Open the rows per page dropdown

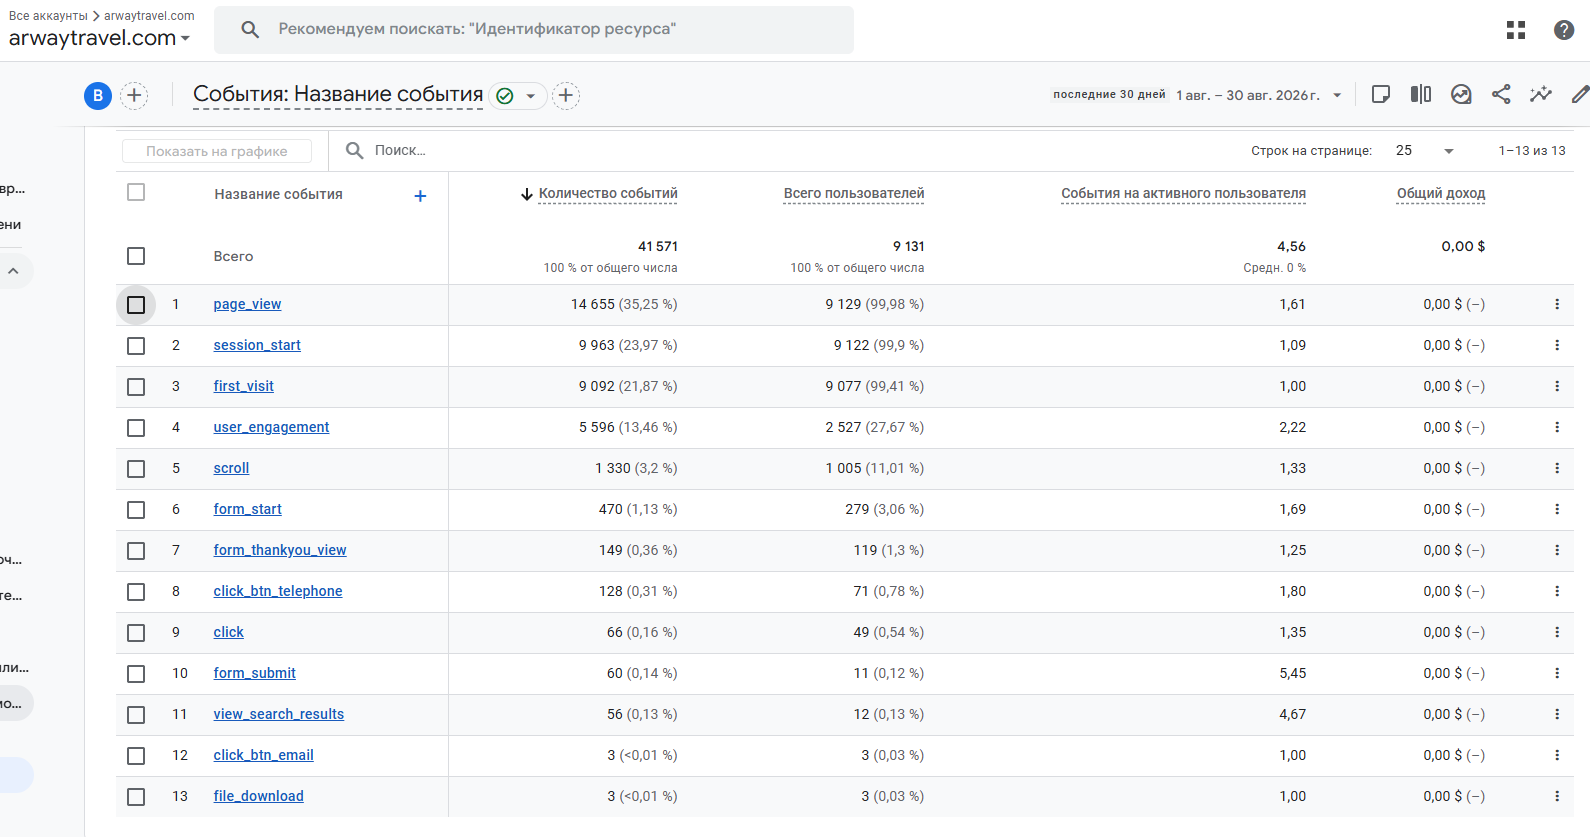point(1425,150)
